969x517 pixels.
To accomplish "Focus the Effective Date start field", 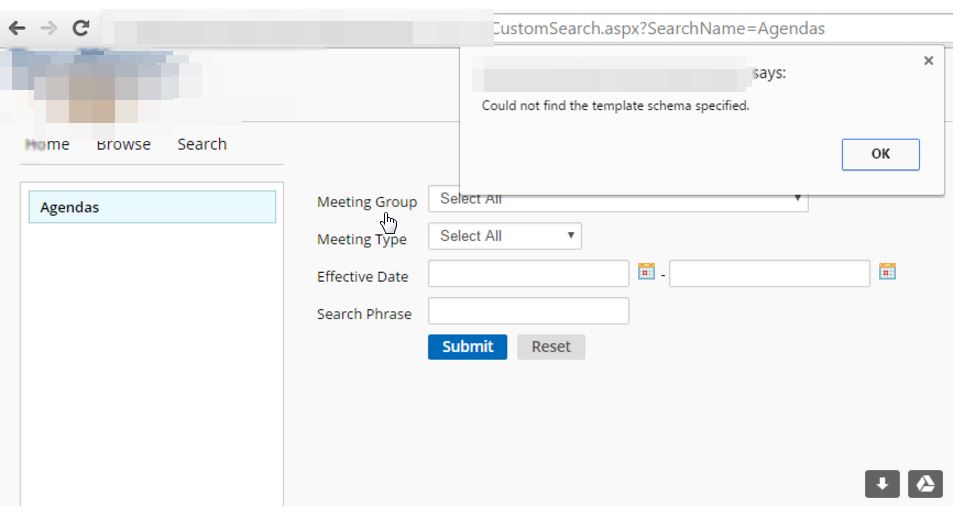I will coord(528,274).
